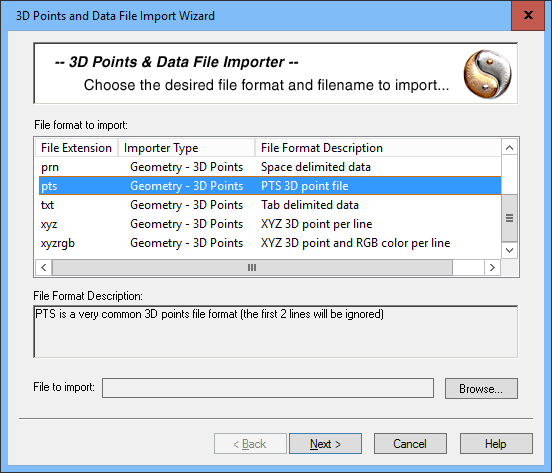Click the Importer Type column header
Screen dimensions: 552x473
[x=186, y=148]
